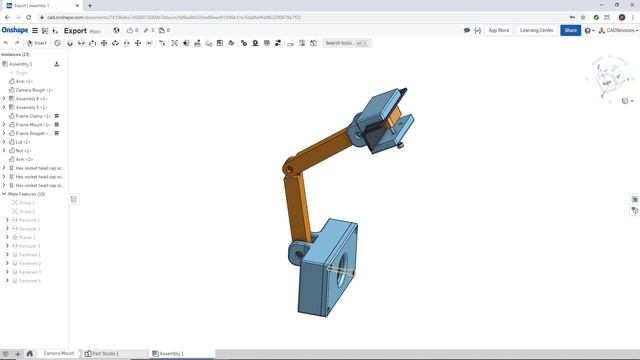Open the help question mark menu

click(589, 30)
